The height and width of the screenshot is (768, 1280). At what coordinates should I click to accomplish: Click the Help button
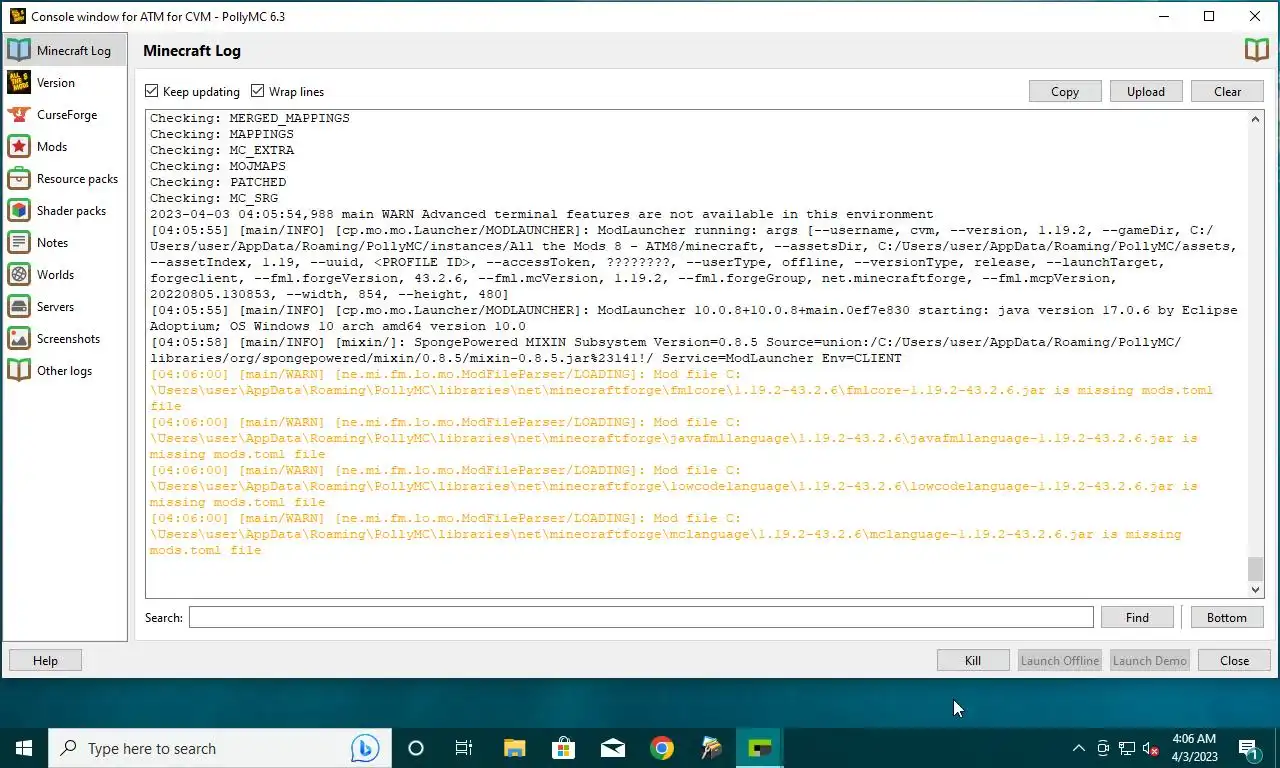pos(45,660)
